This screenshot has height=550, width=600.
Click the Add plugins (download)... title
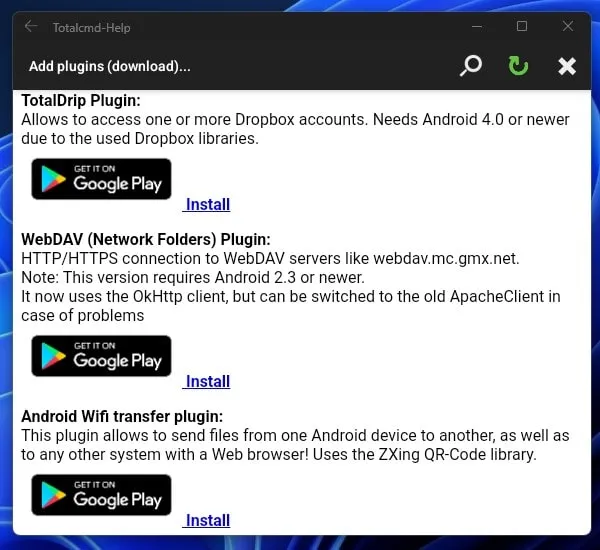(x=110, y=66)
